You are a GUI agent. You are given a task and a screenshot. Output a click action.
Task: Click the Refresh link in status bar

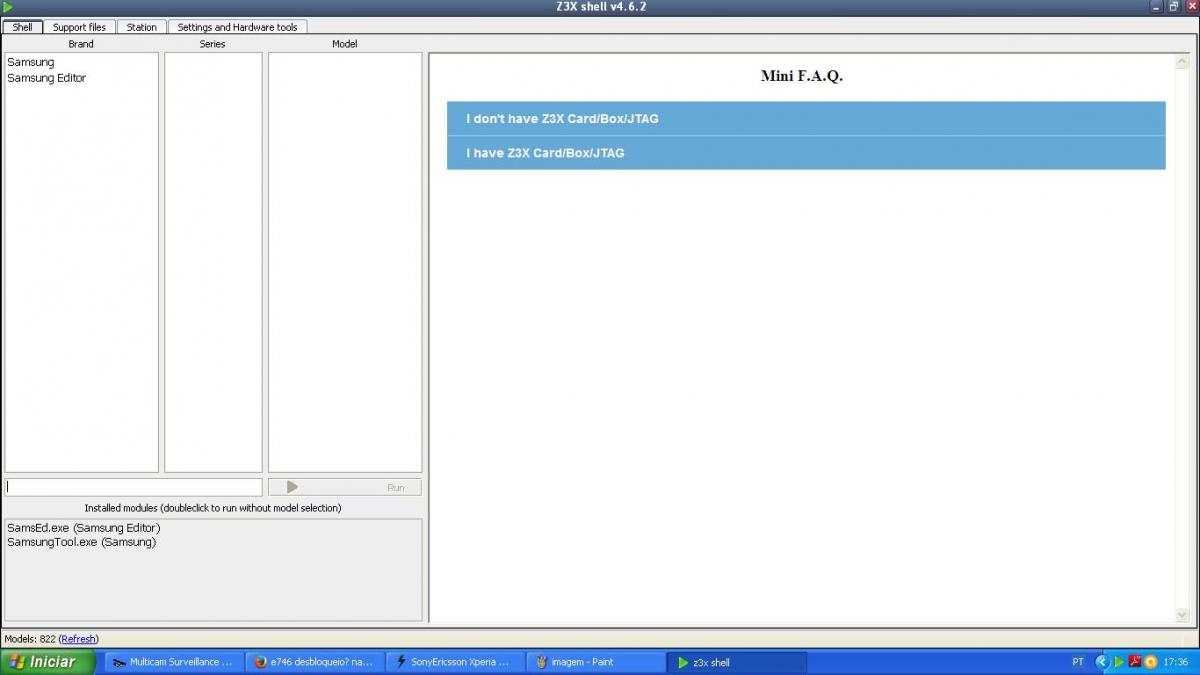[x=78, y=639]
